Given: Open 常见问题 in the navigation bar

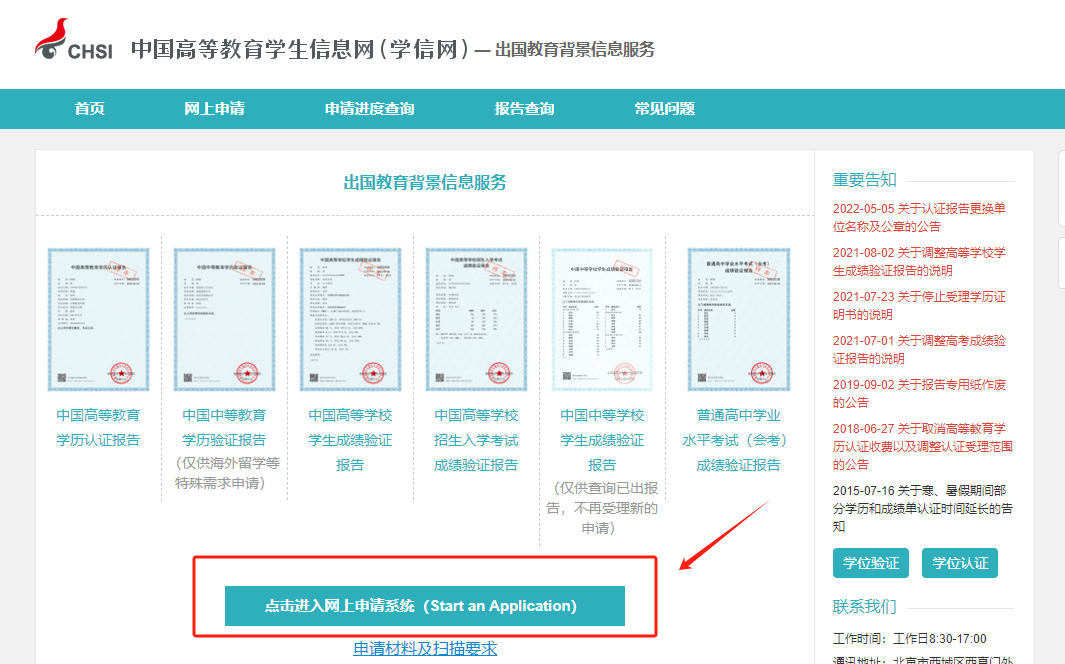Looking at the screenshot, I should [x=664, y=109].
